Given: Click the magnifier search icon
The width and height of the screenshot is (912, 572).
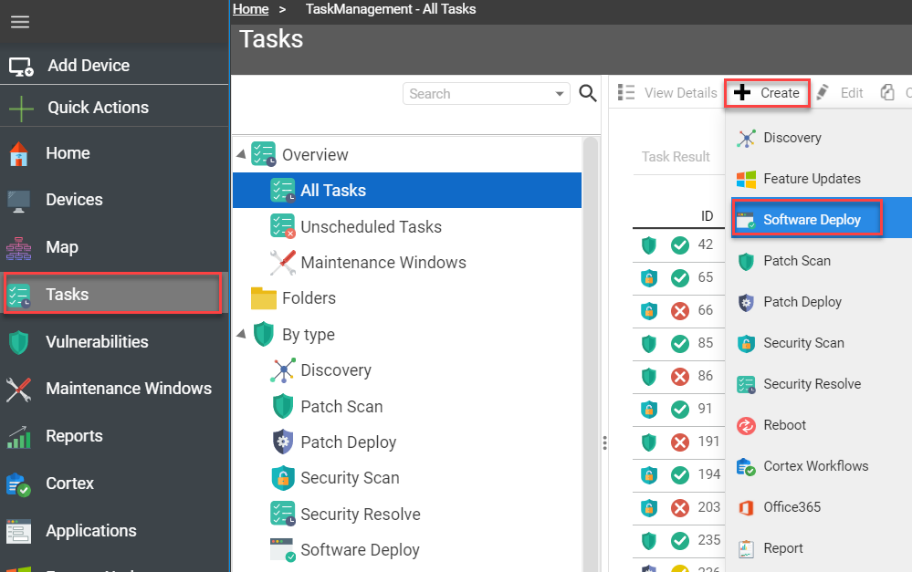Looking at the screenshot, I should 587,93.
